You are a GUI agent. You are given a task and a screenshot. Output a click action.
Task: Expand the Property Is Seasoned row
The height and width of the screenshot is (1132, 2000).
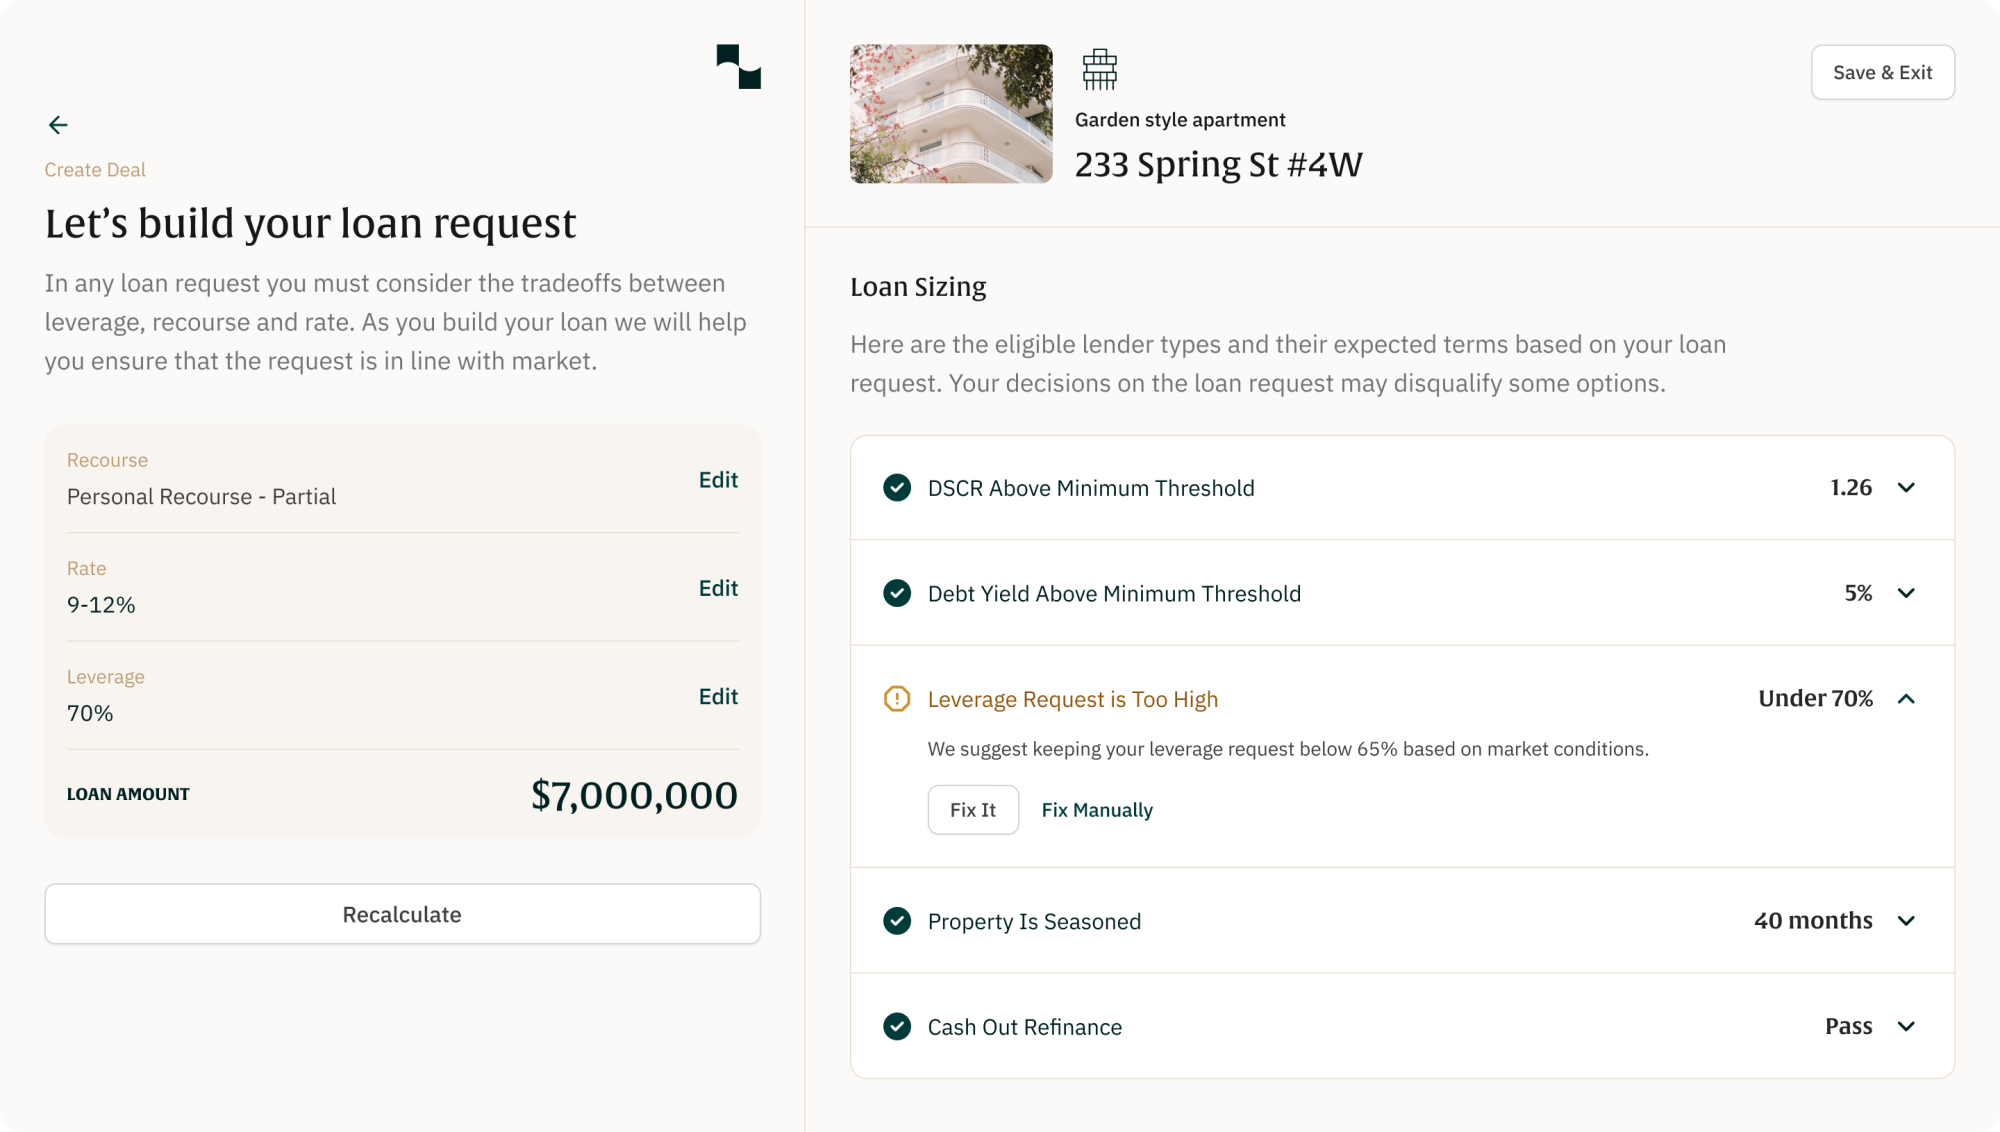pyautogui.click(x=1906, y=921)
